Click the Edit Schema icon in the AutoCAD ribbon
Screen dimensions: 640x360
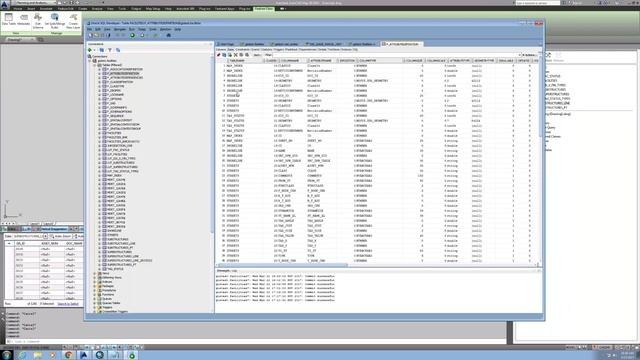click(38, 20)
